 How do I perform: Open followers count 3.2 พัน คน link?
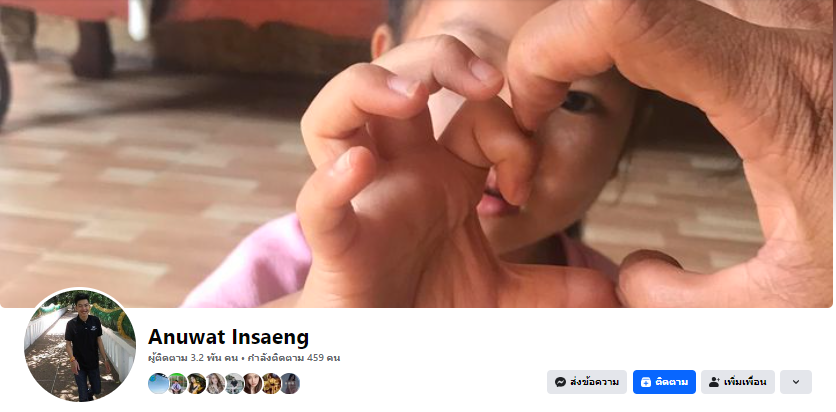pos(193,358)
